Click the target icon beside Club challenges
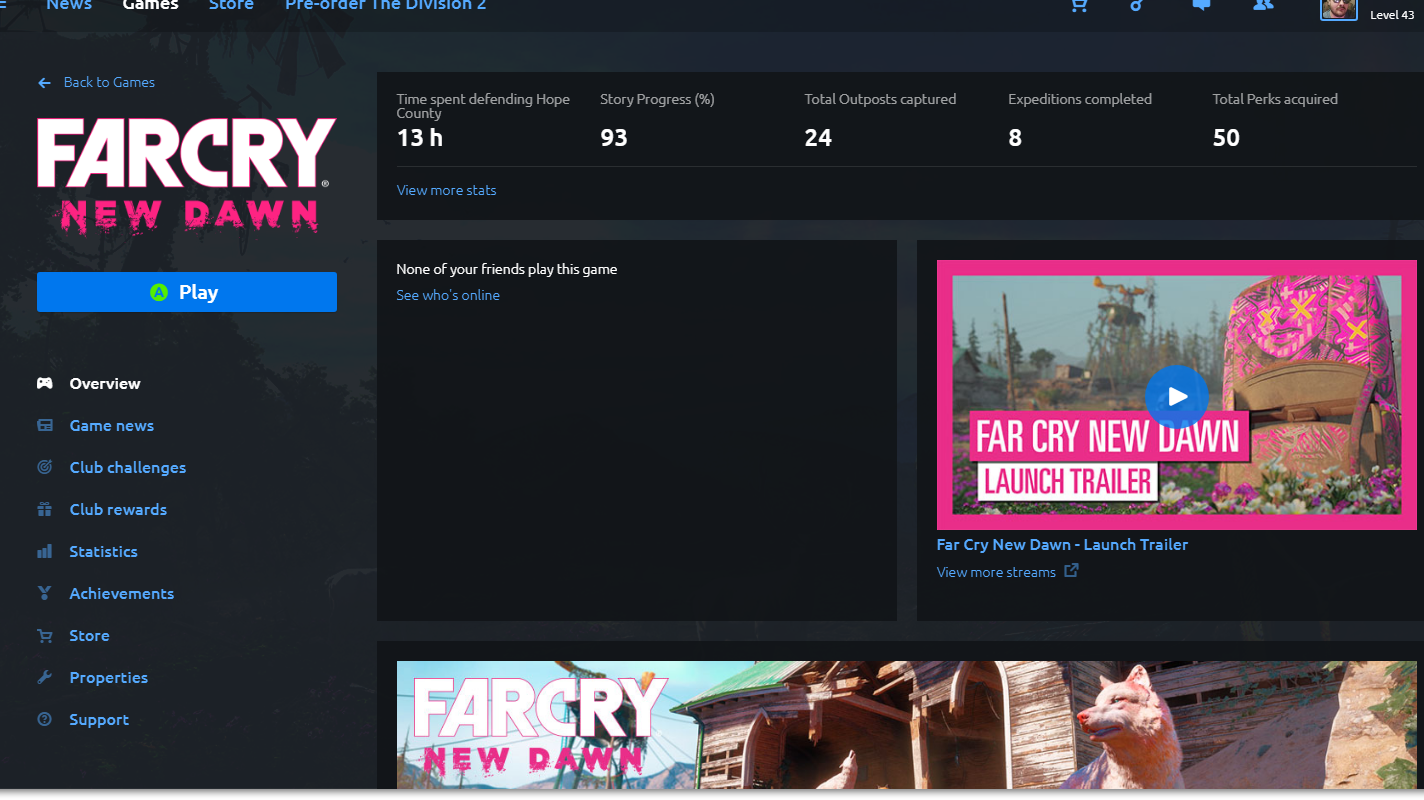The height and width of the screenshot is (800, 1424). coord(44,467)
